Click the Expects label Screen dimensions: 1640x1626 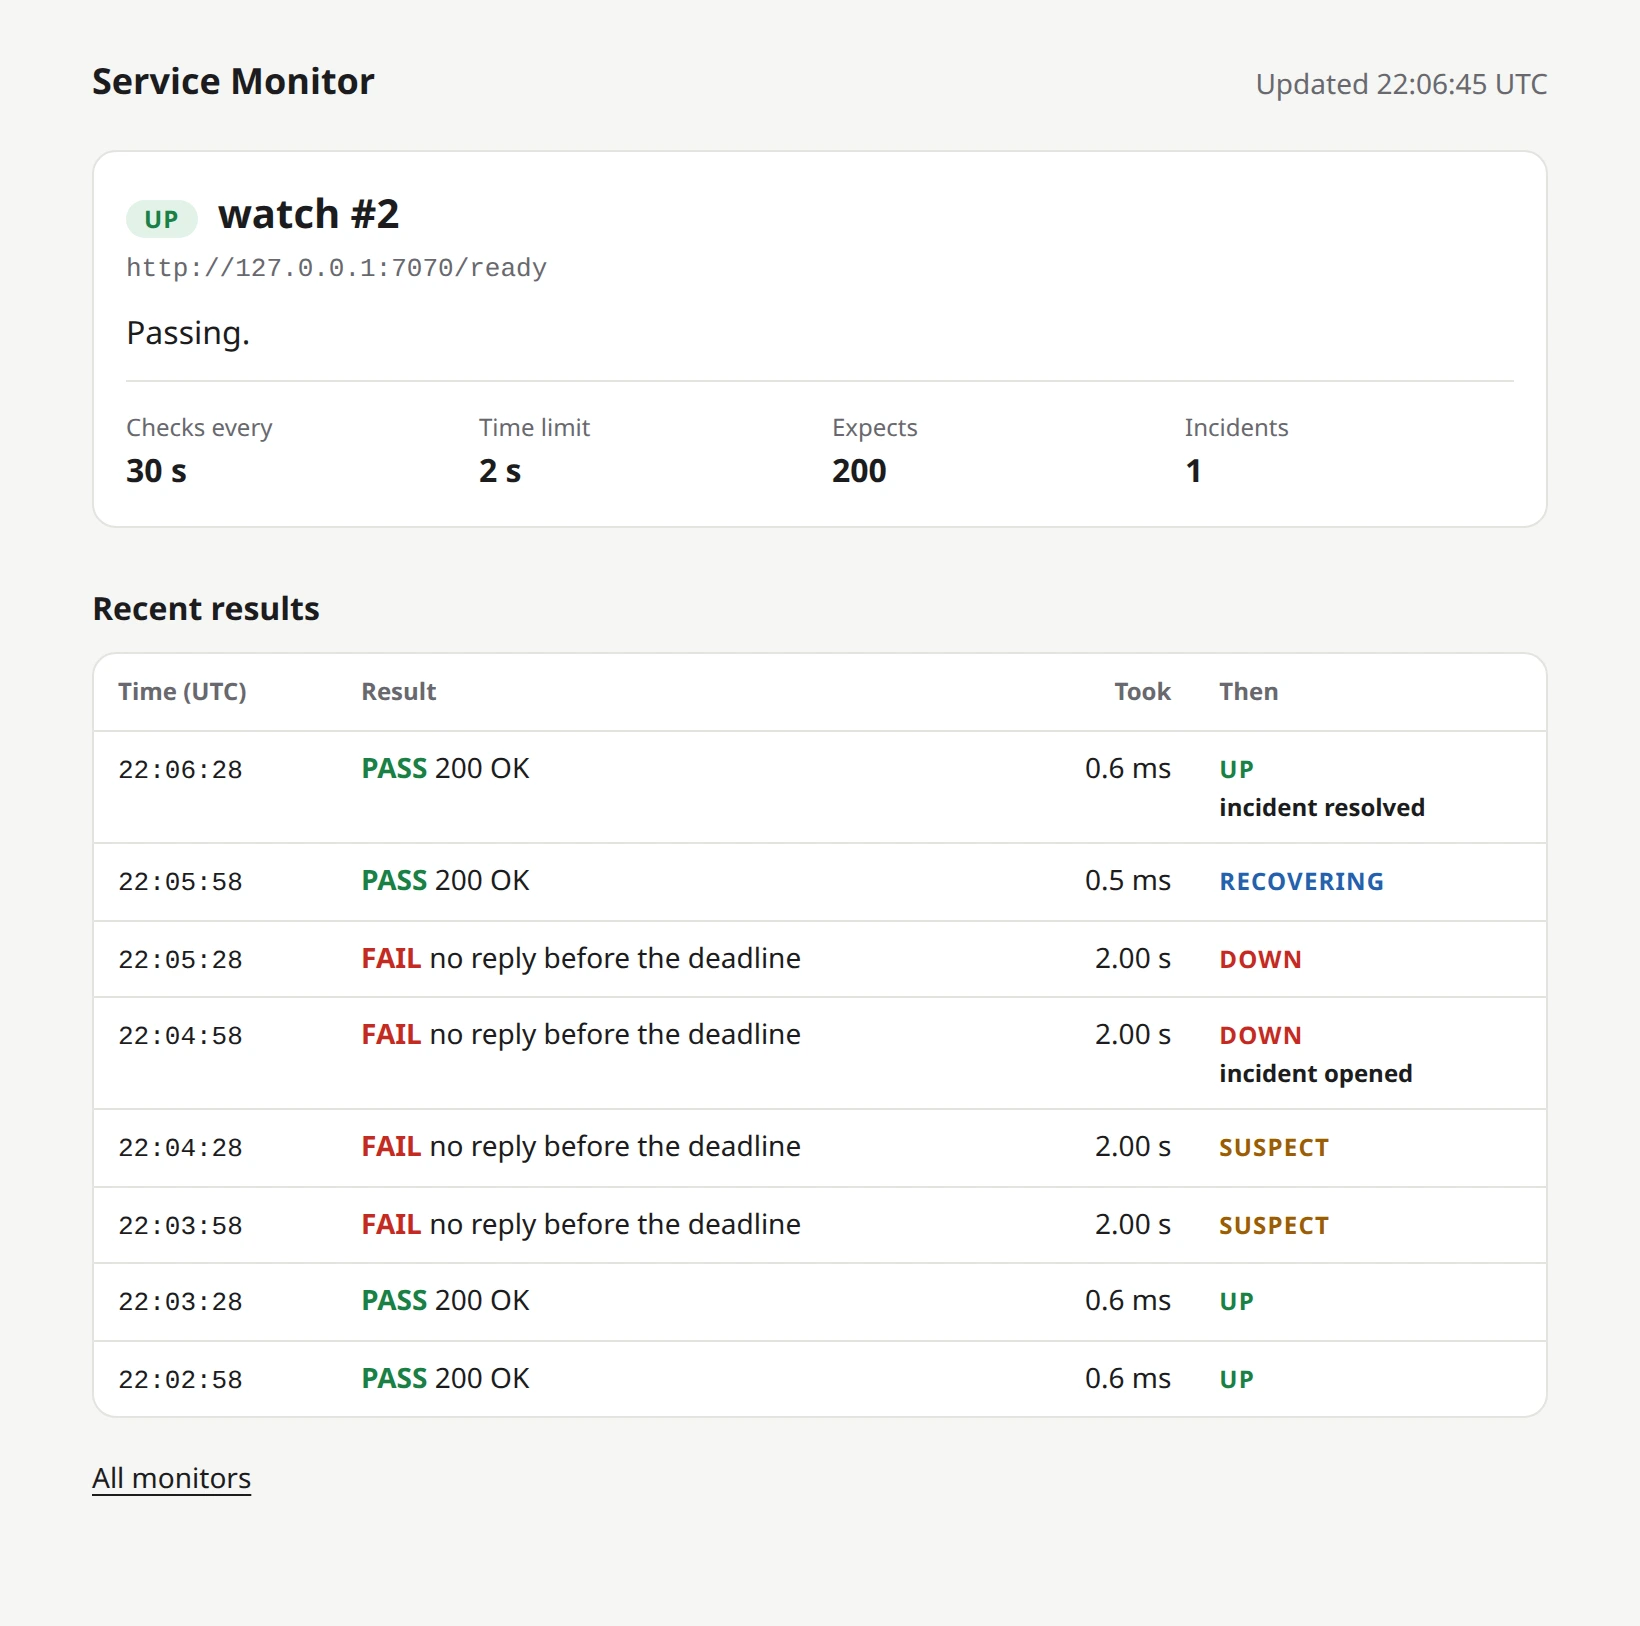(x=874, y=428)
